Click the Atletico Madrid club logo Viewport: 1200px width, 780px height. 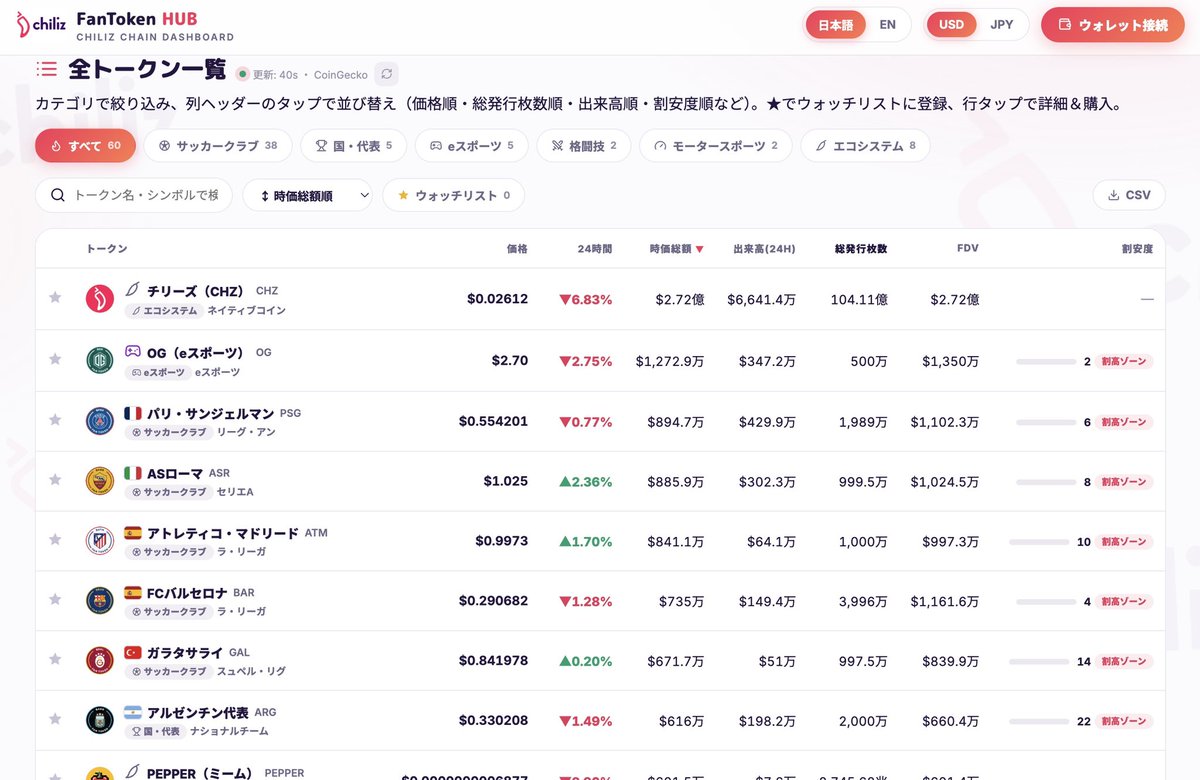point(100,541)
